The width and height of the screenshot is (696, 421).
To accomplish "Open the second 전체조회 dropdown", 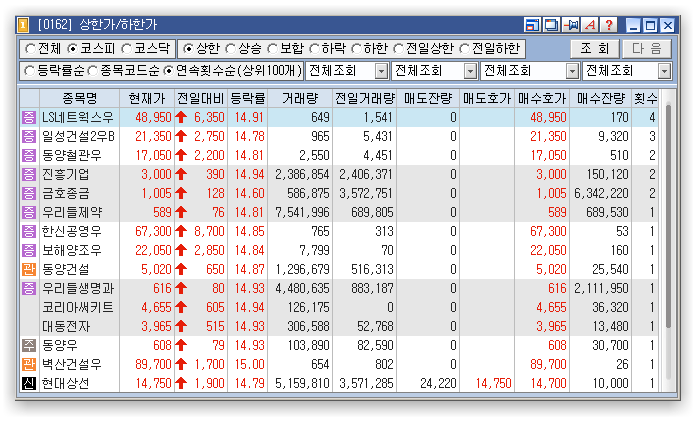I will coord(470,71).
